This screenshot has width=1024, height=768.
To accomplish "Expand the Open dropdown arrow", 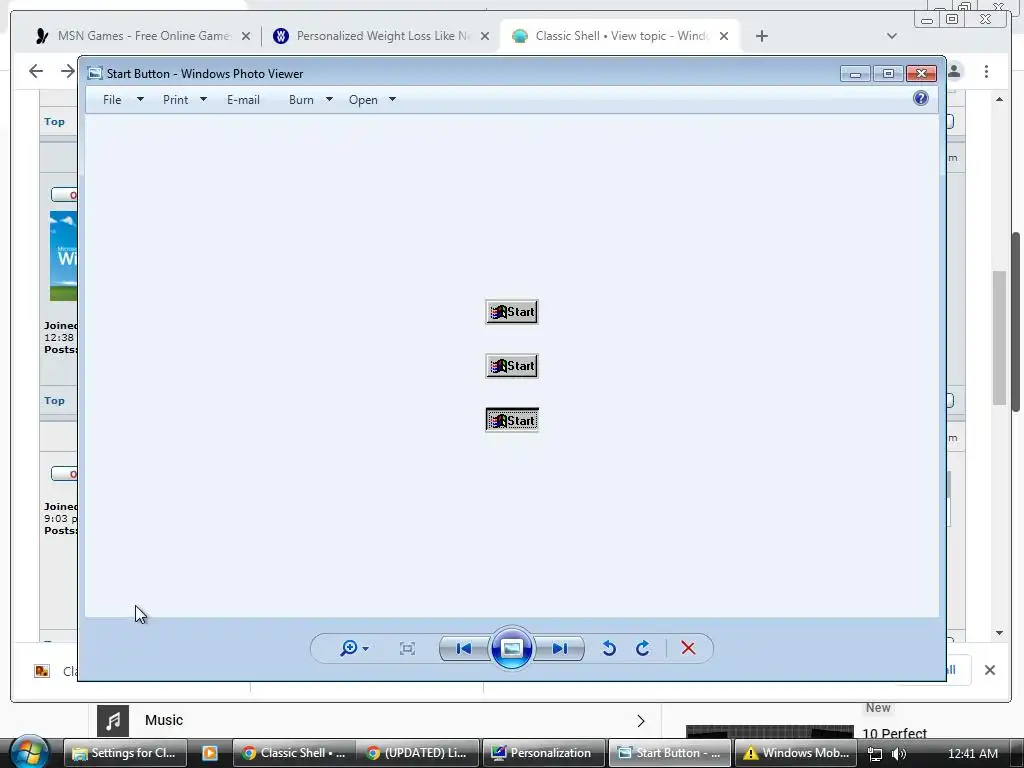I will pyautogui.click(x=392, y=99).
